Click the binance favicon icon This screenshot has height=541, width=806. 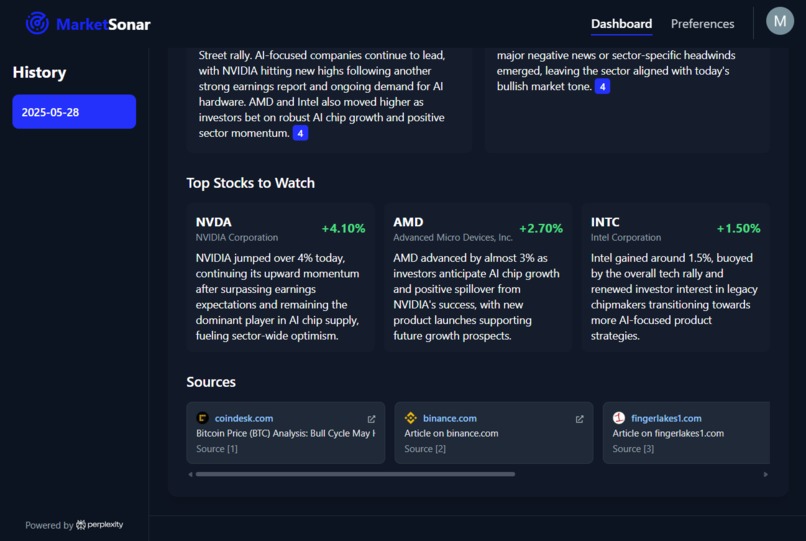410,418
